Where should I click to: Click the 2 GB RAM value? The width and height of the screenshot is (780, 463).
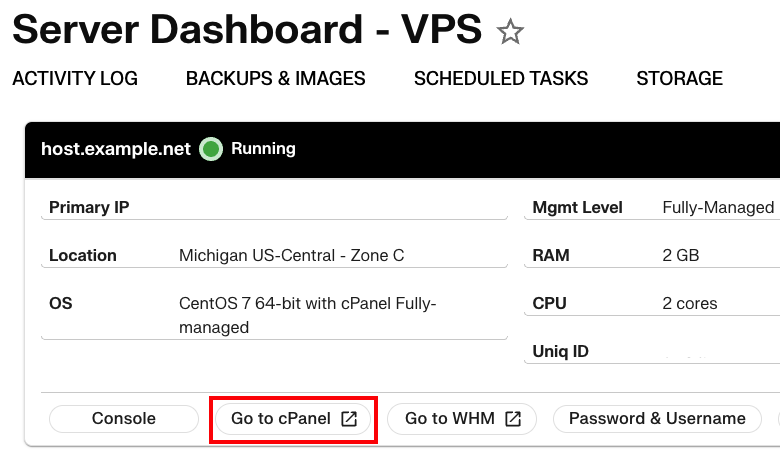(680, 256)
